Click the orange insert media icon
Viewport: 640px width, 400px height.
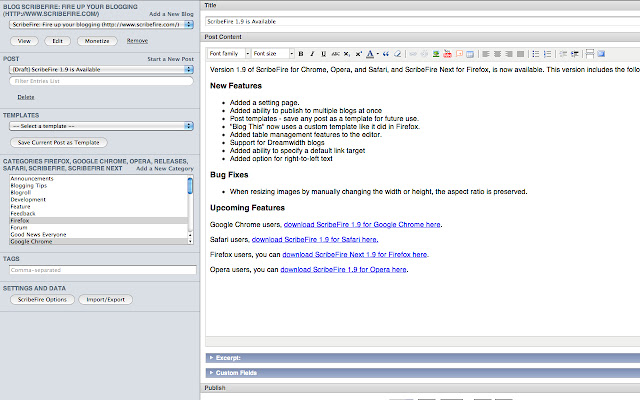(x=459, y=54)
